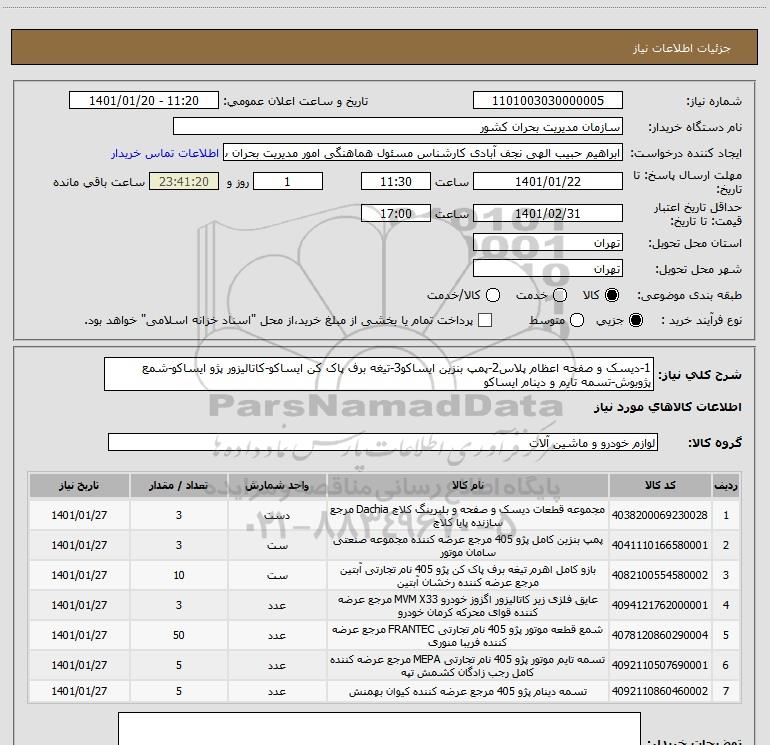Click the 11:30 response time field
The height and width of the screenshot is (745, 770).
click(x=396, y=182)
